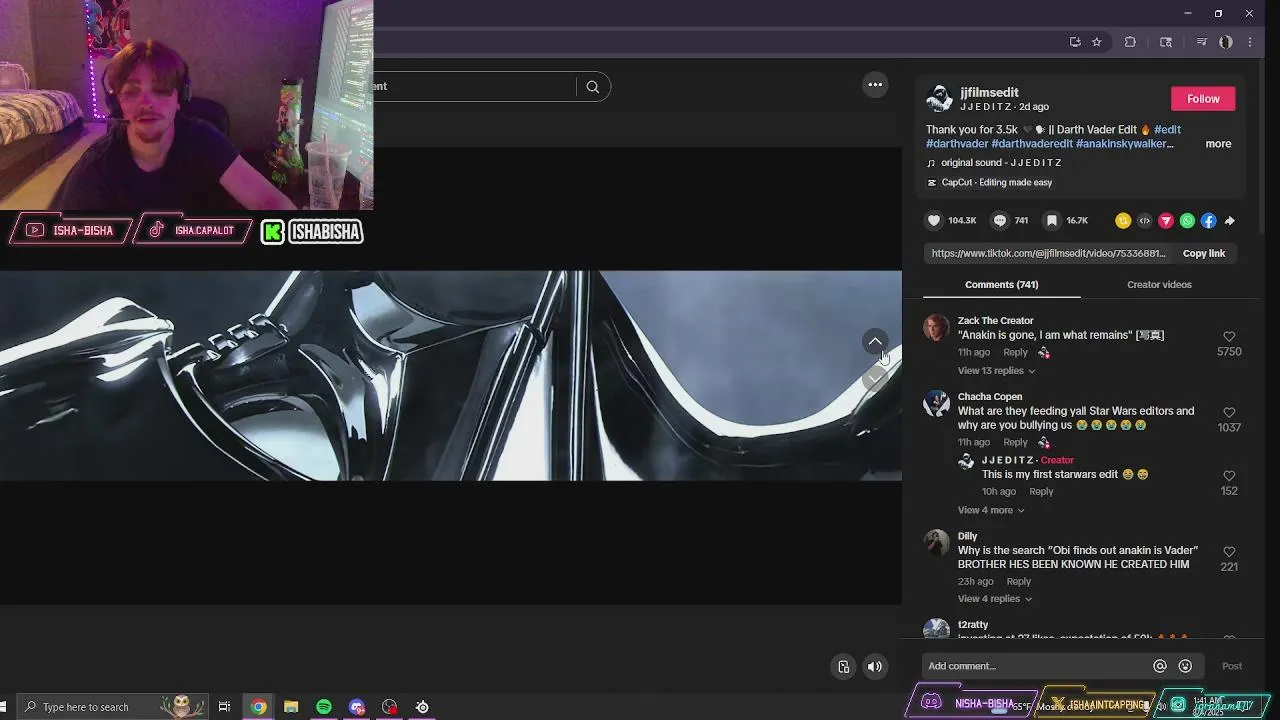Viewport: 1280px width, 720px height.
Task: Reply to Chacha Copen's comment
Action: pyautogui.click(x=1015, y=442)
